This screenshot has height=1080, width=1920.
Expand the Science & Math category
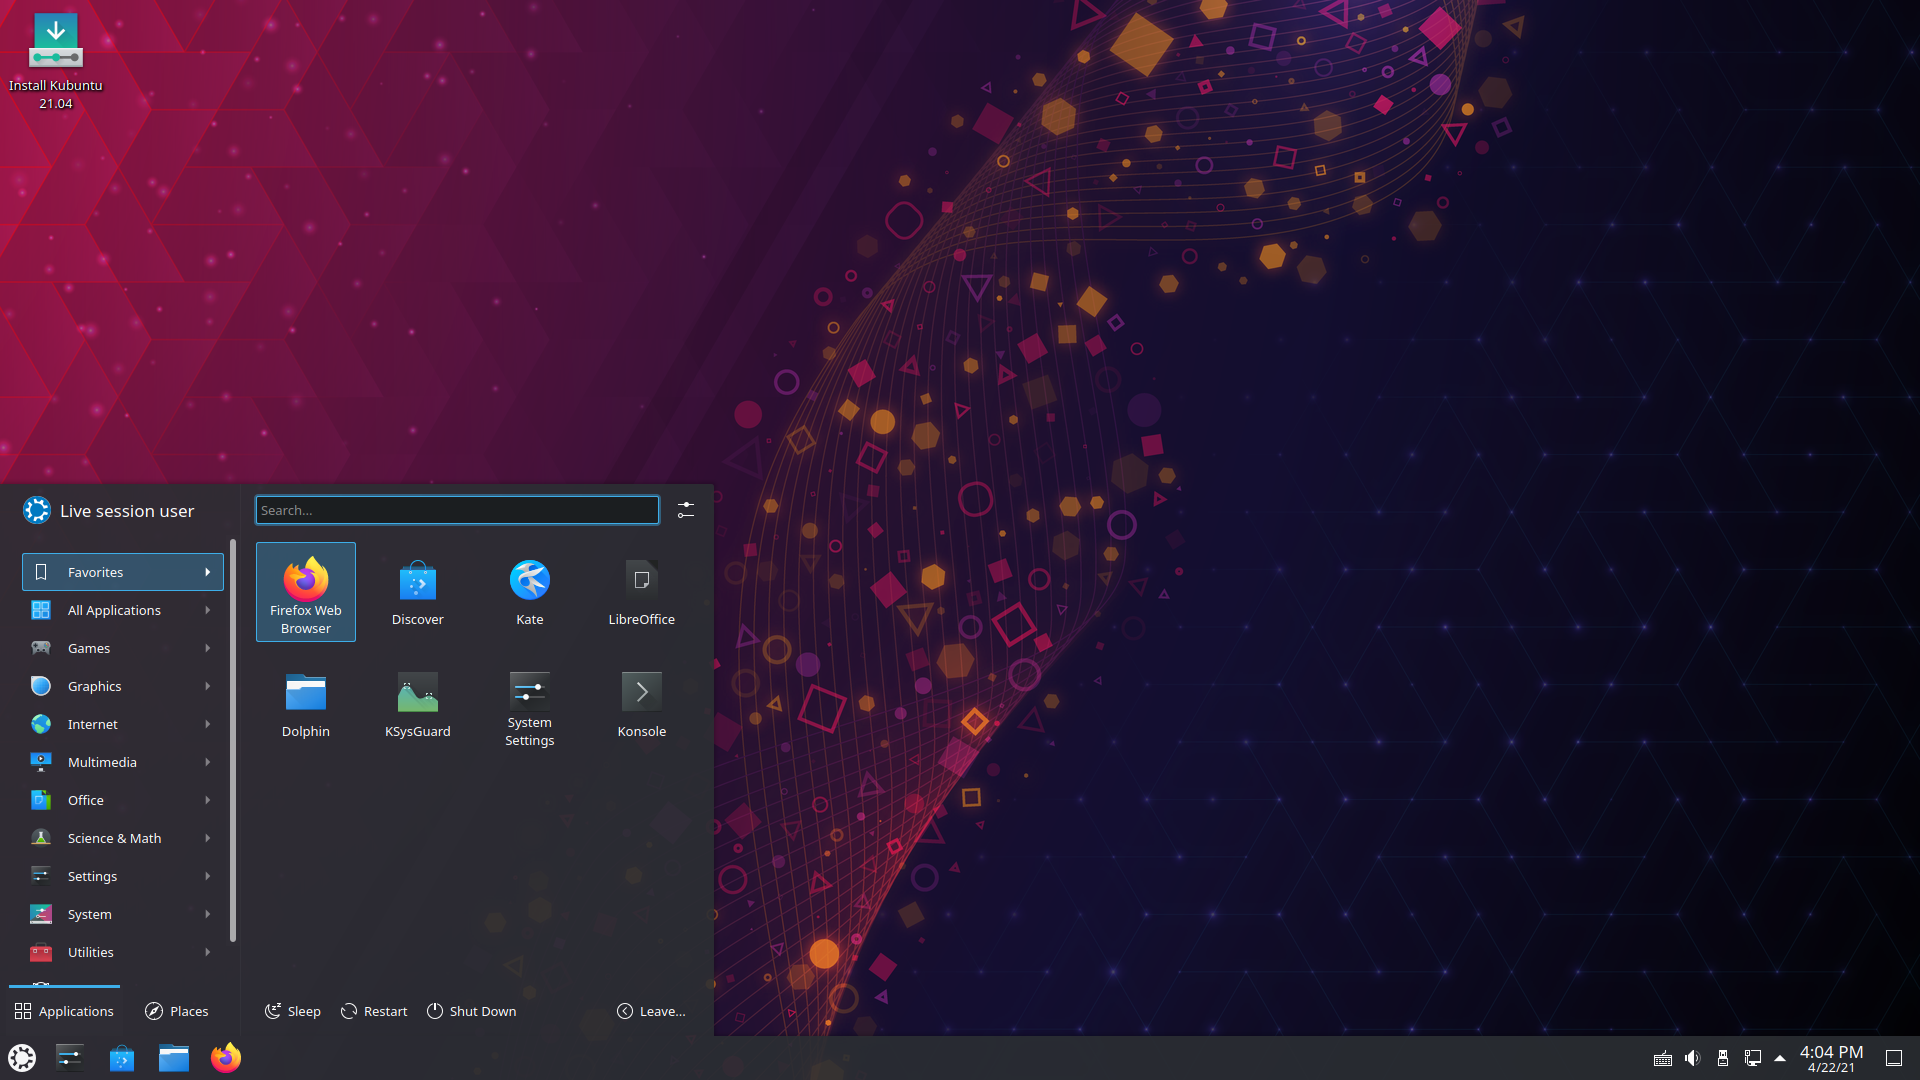[122, 838]
